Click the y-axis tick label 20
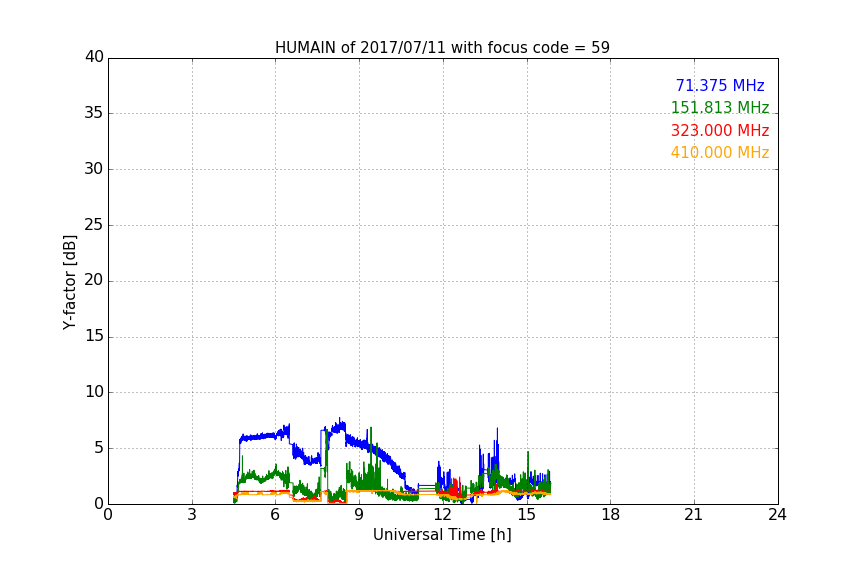Image resolution: width=864 pixels, height=576 pixels. 94,280
